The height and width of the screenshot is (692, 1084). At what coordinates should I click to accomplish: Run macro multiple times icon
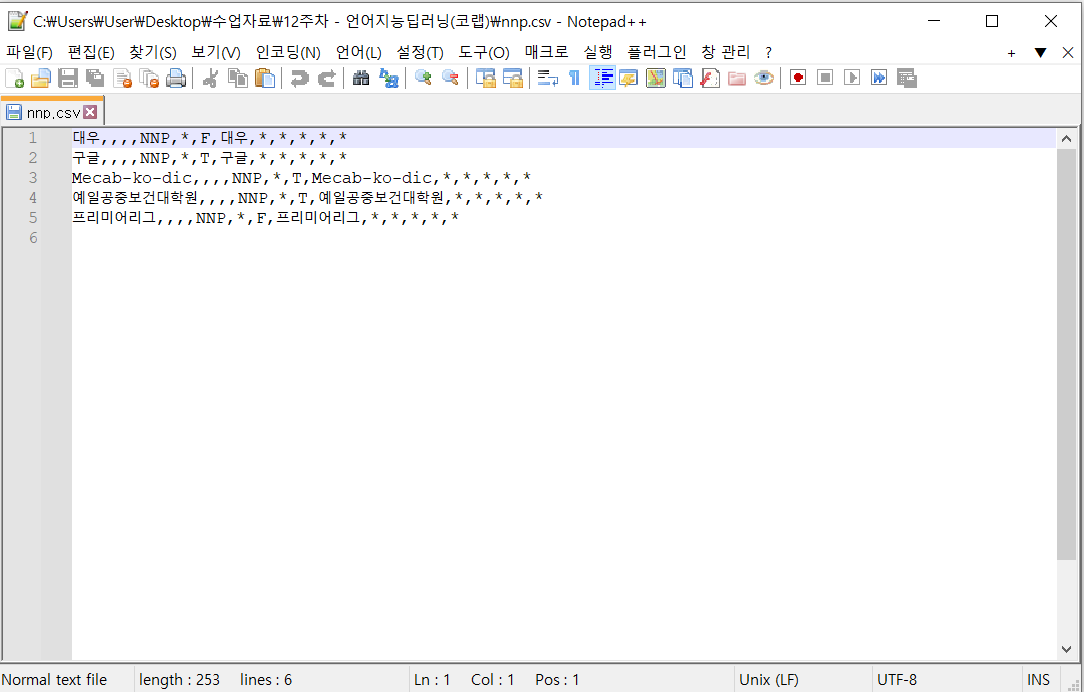[879, 78]
